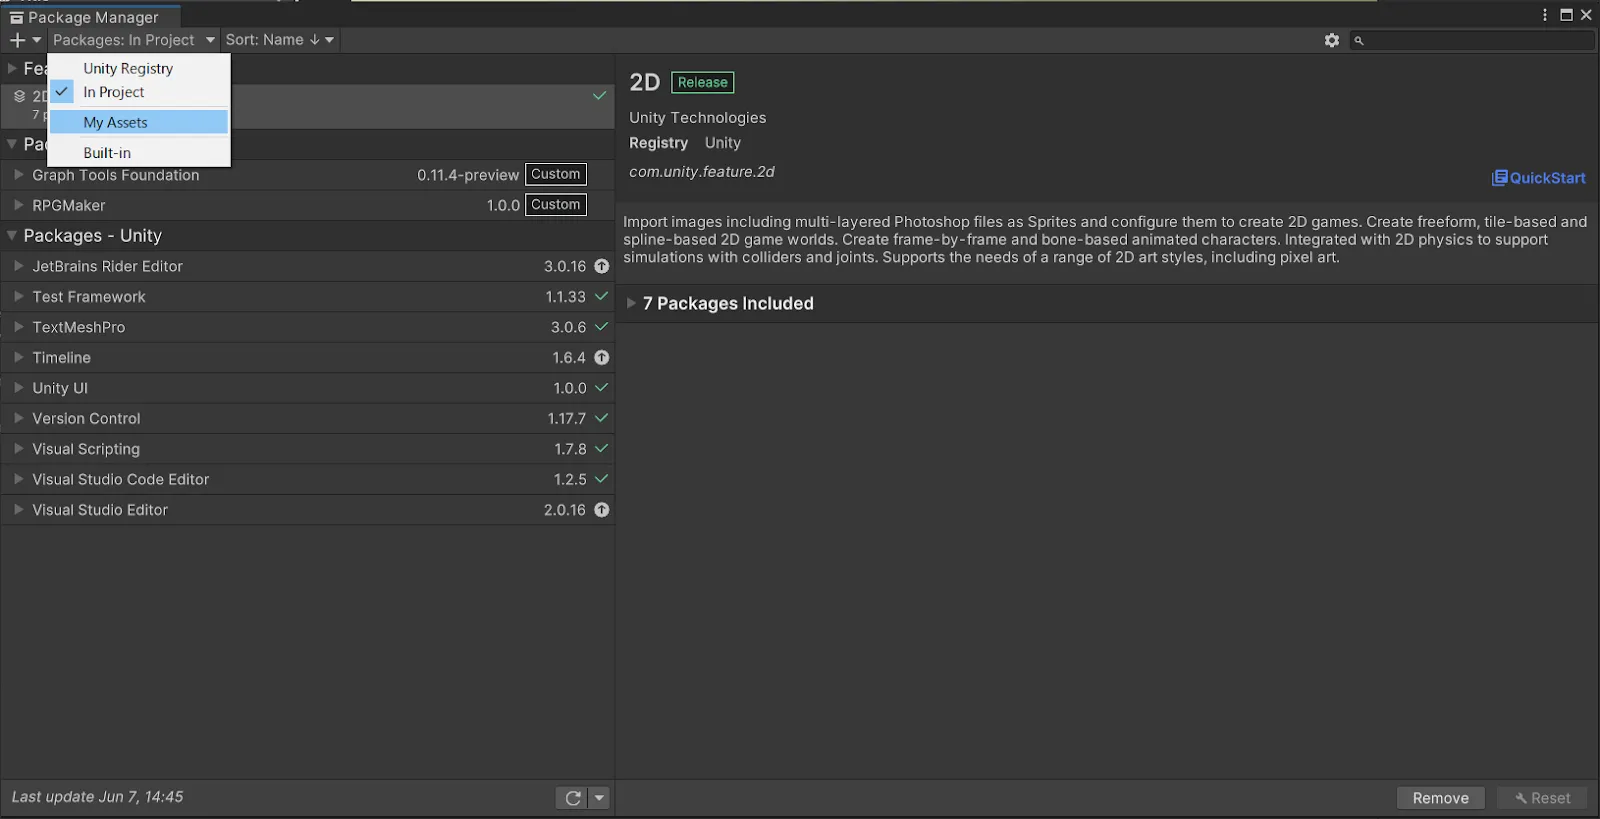The height and width of the screenshot is (819, 1600).
Task: Select the Timeline package row
Action: [x=307, y=358]
